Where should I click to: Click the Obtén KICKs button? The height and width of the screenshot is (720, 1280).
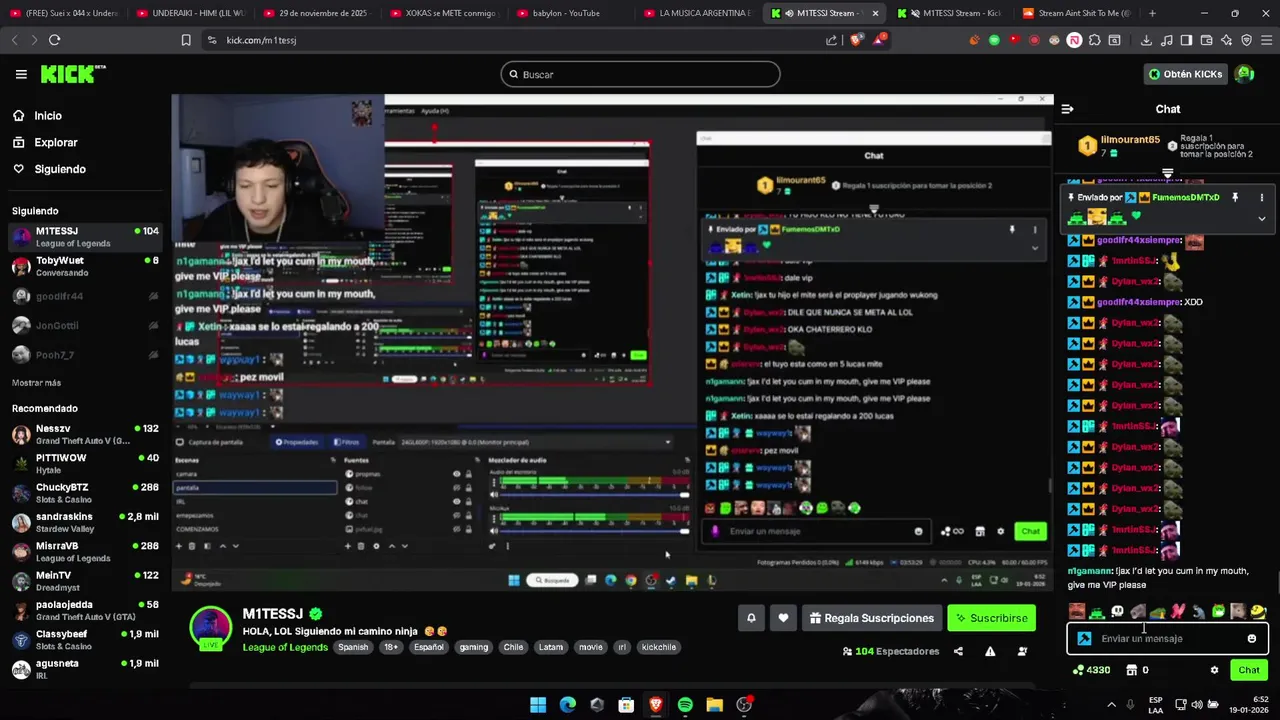coord(1185,74)
